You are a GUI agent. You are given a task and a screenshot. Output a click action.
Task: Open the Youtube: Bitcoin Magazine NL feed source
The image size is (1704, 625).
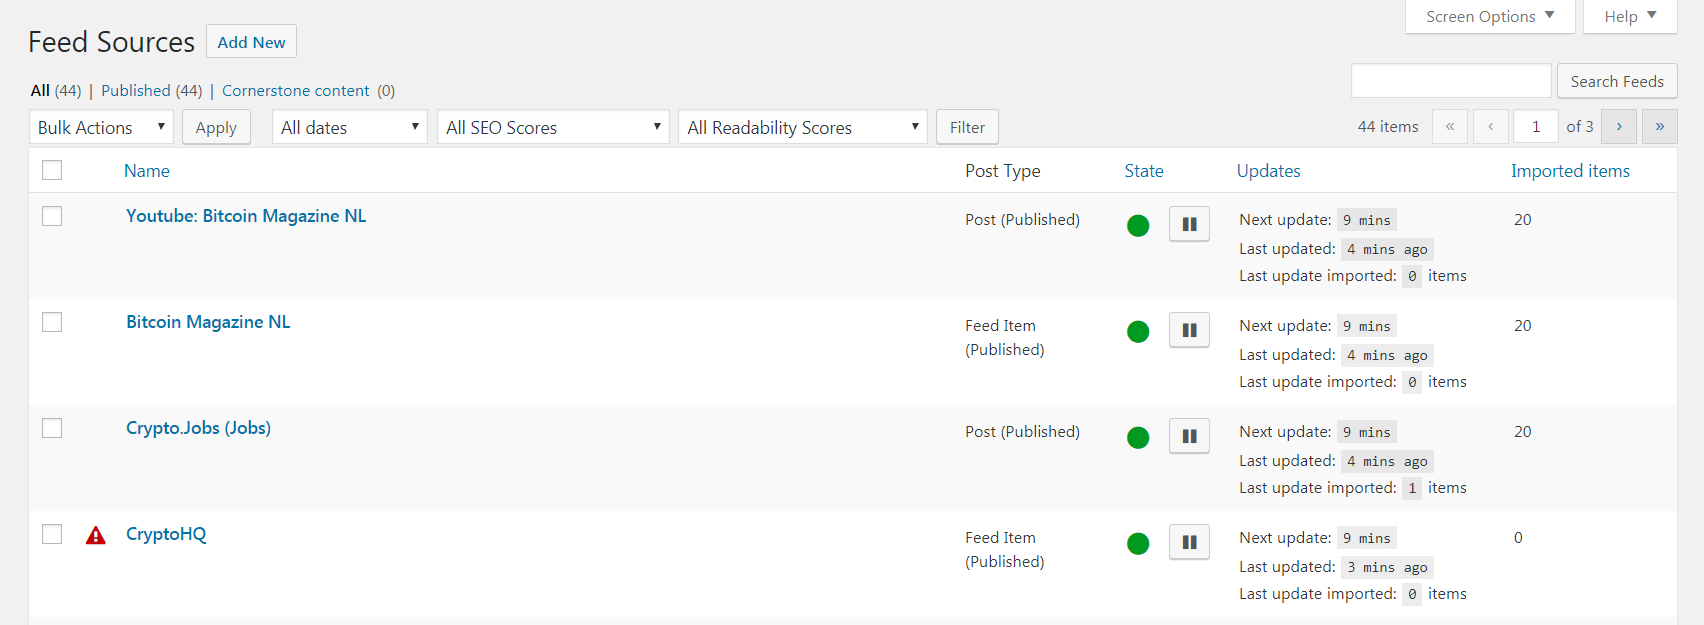pyautogui.click(x=246, y=216)
